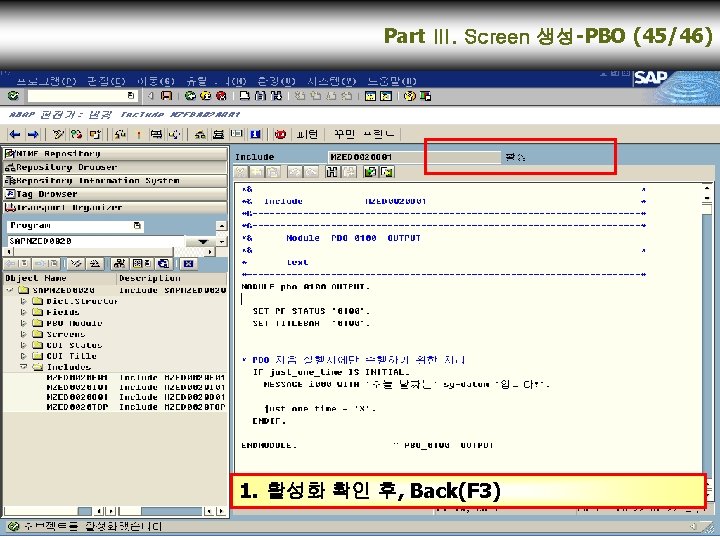This screenshot has height=540, width=720.
Task: Click the 꾸미 프린터 (Pretty Printer) button
Action: tap(364, 134)
